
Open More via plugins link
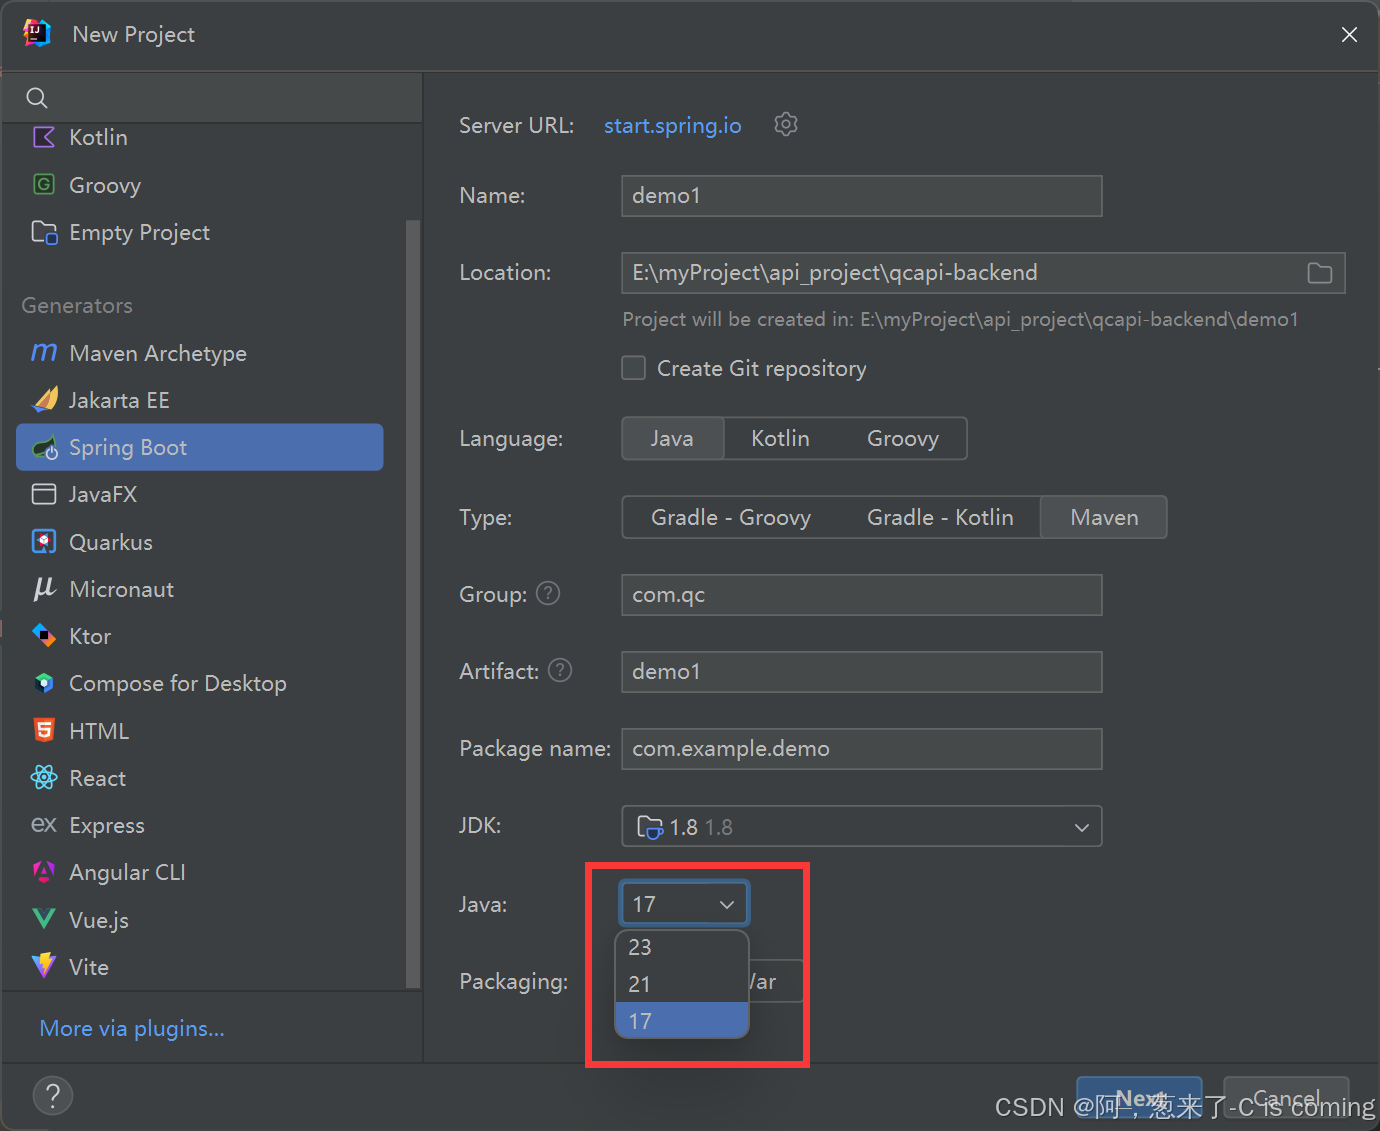(x=132, y=1028)
